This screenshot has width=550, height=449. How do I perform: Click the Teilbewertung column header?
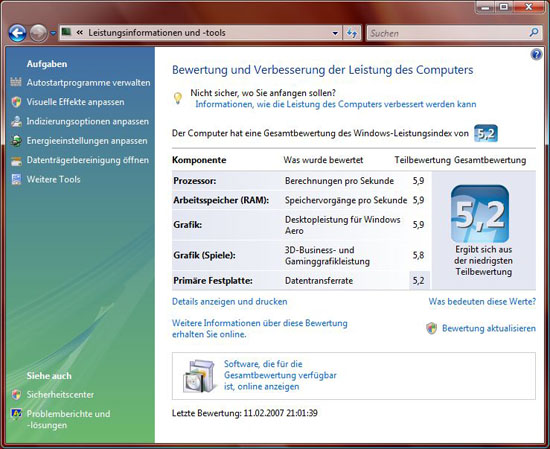pyautogui.click(x=422, y=160)
